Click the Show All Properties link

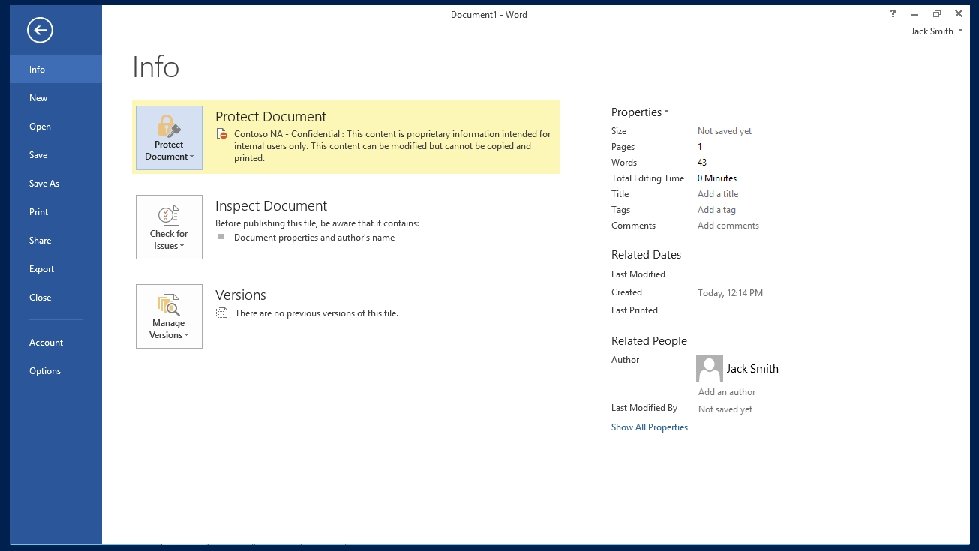click(649, 427)
